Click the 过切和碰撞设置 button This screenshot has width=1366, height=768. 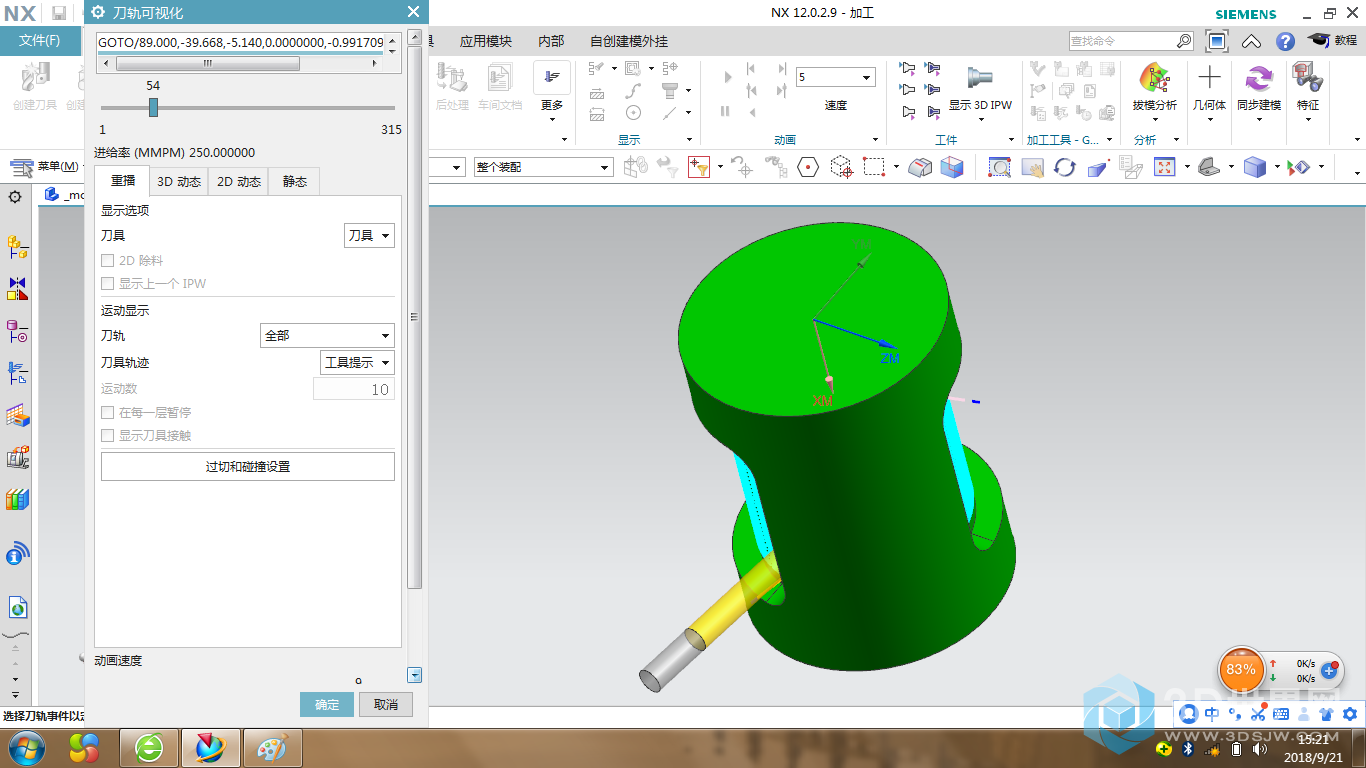click(248, 466)
